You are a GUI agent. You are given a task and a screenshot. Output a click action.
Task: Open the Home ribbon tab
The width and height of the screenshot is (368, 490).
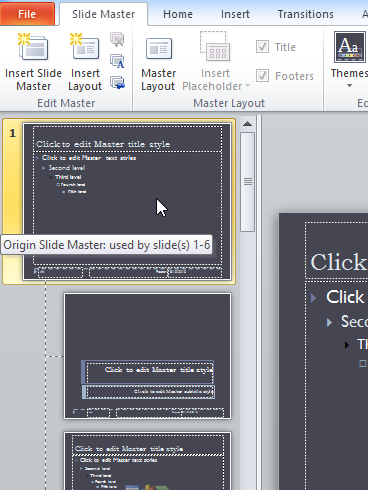coord(178,14)
